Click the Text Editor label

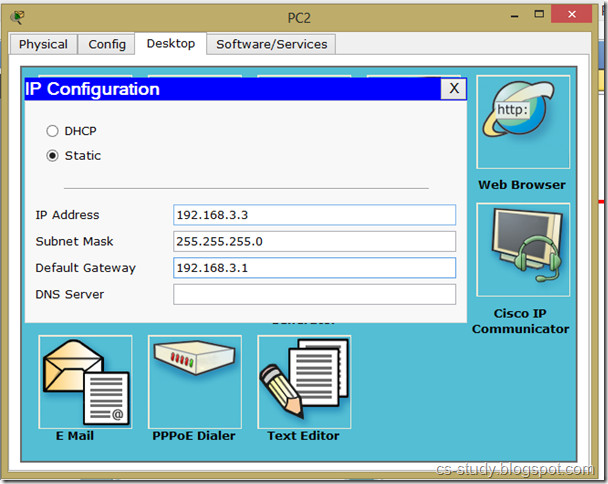303,436
